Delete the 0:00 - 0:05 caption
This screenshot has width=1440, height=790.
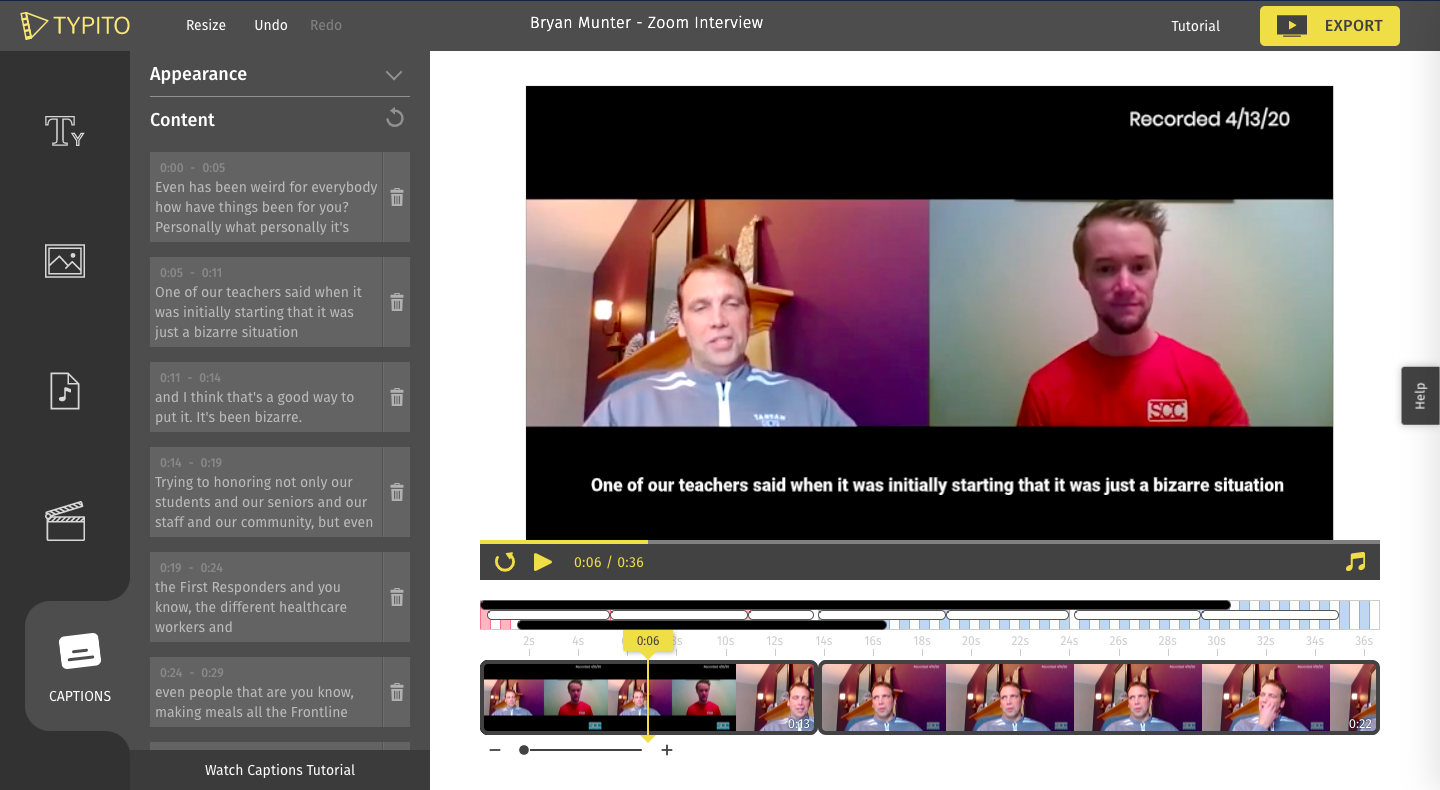click(x=397, y=197)
